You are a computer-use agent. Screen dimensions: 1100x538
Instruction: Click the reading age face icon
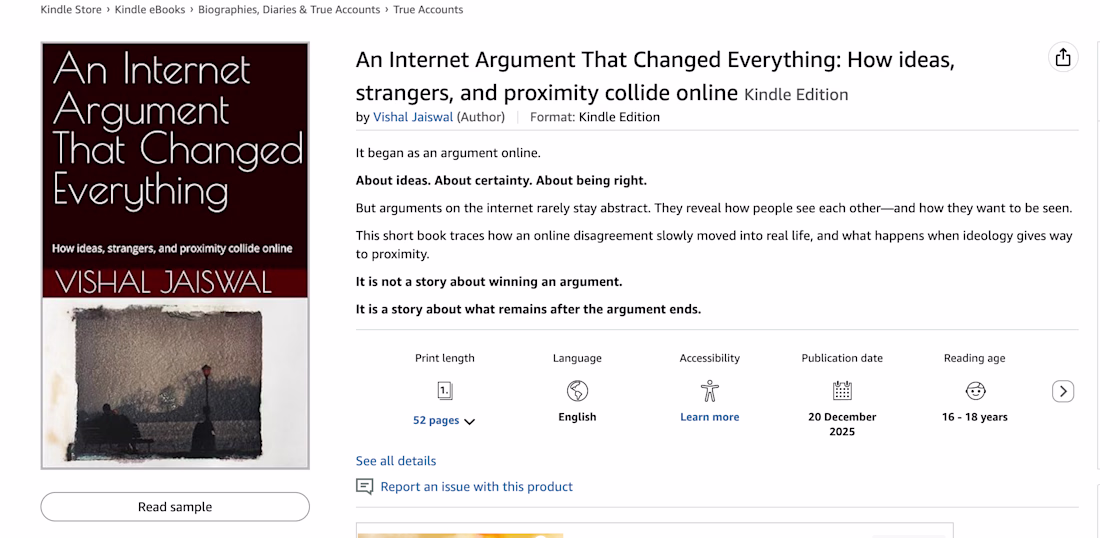pyautogui.click(x=975, y=391)
